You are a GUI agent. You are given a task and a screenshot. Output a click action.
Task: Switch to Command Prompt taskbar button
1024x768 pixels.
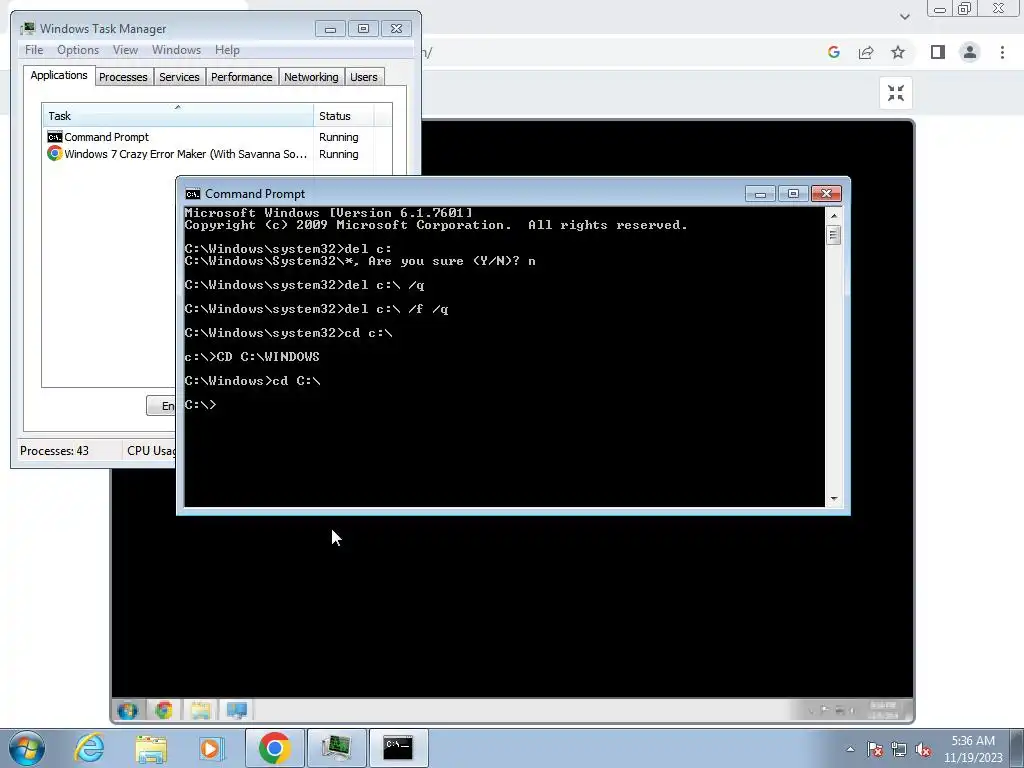click(x=398, y=748)
